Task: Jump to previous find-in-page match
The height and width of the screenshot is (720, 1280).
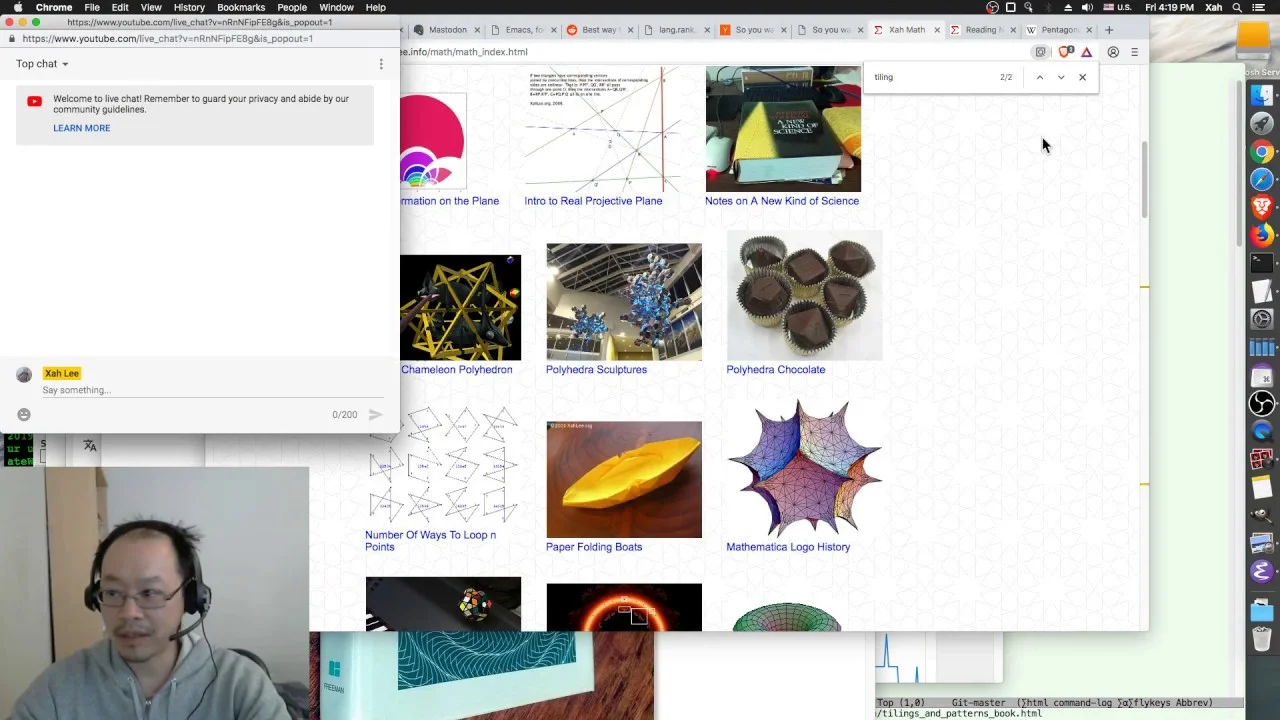Action: [x=1039, y=77]
